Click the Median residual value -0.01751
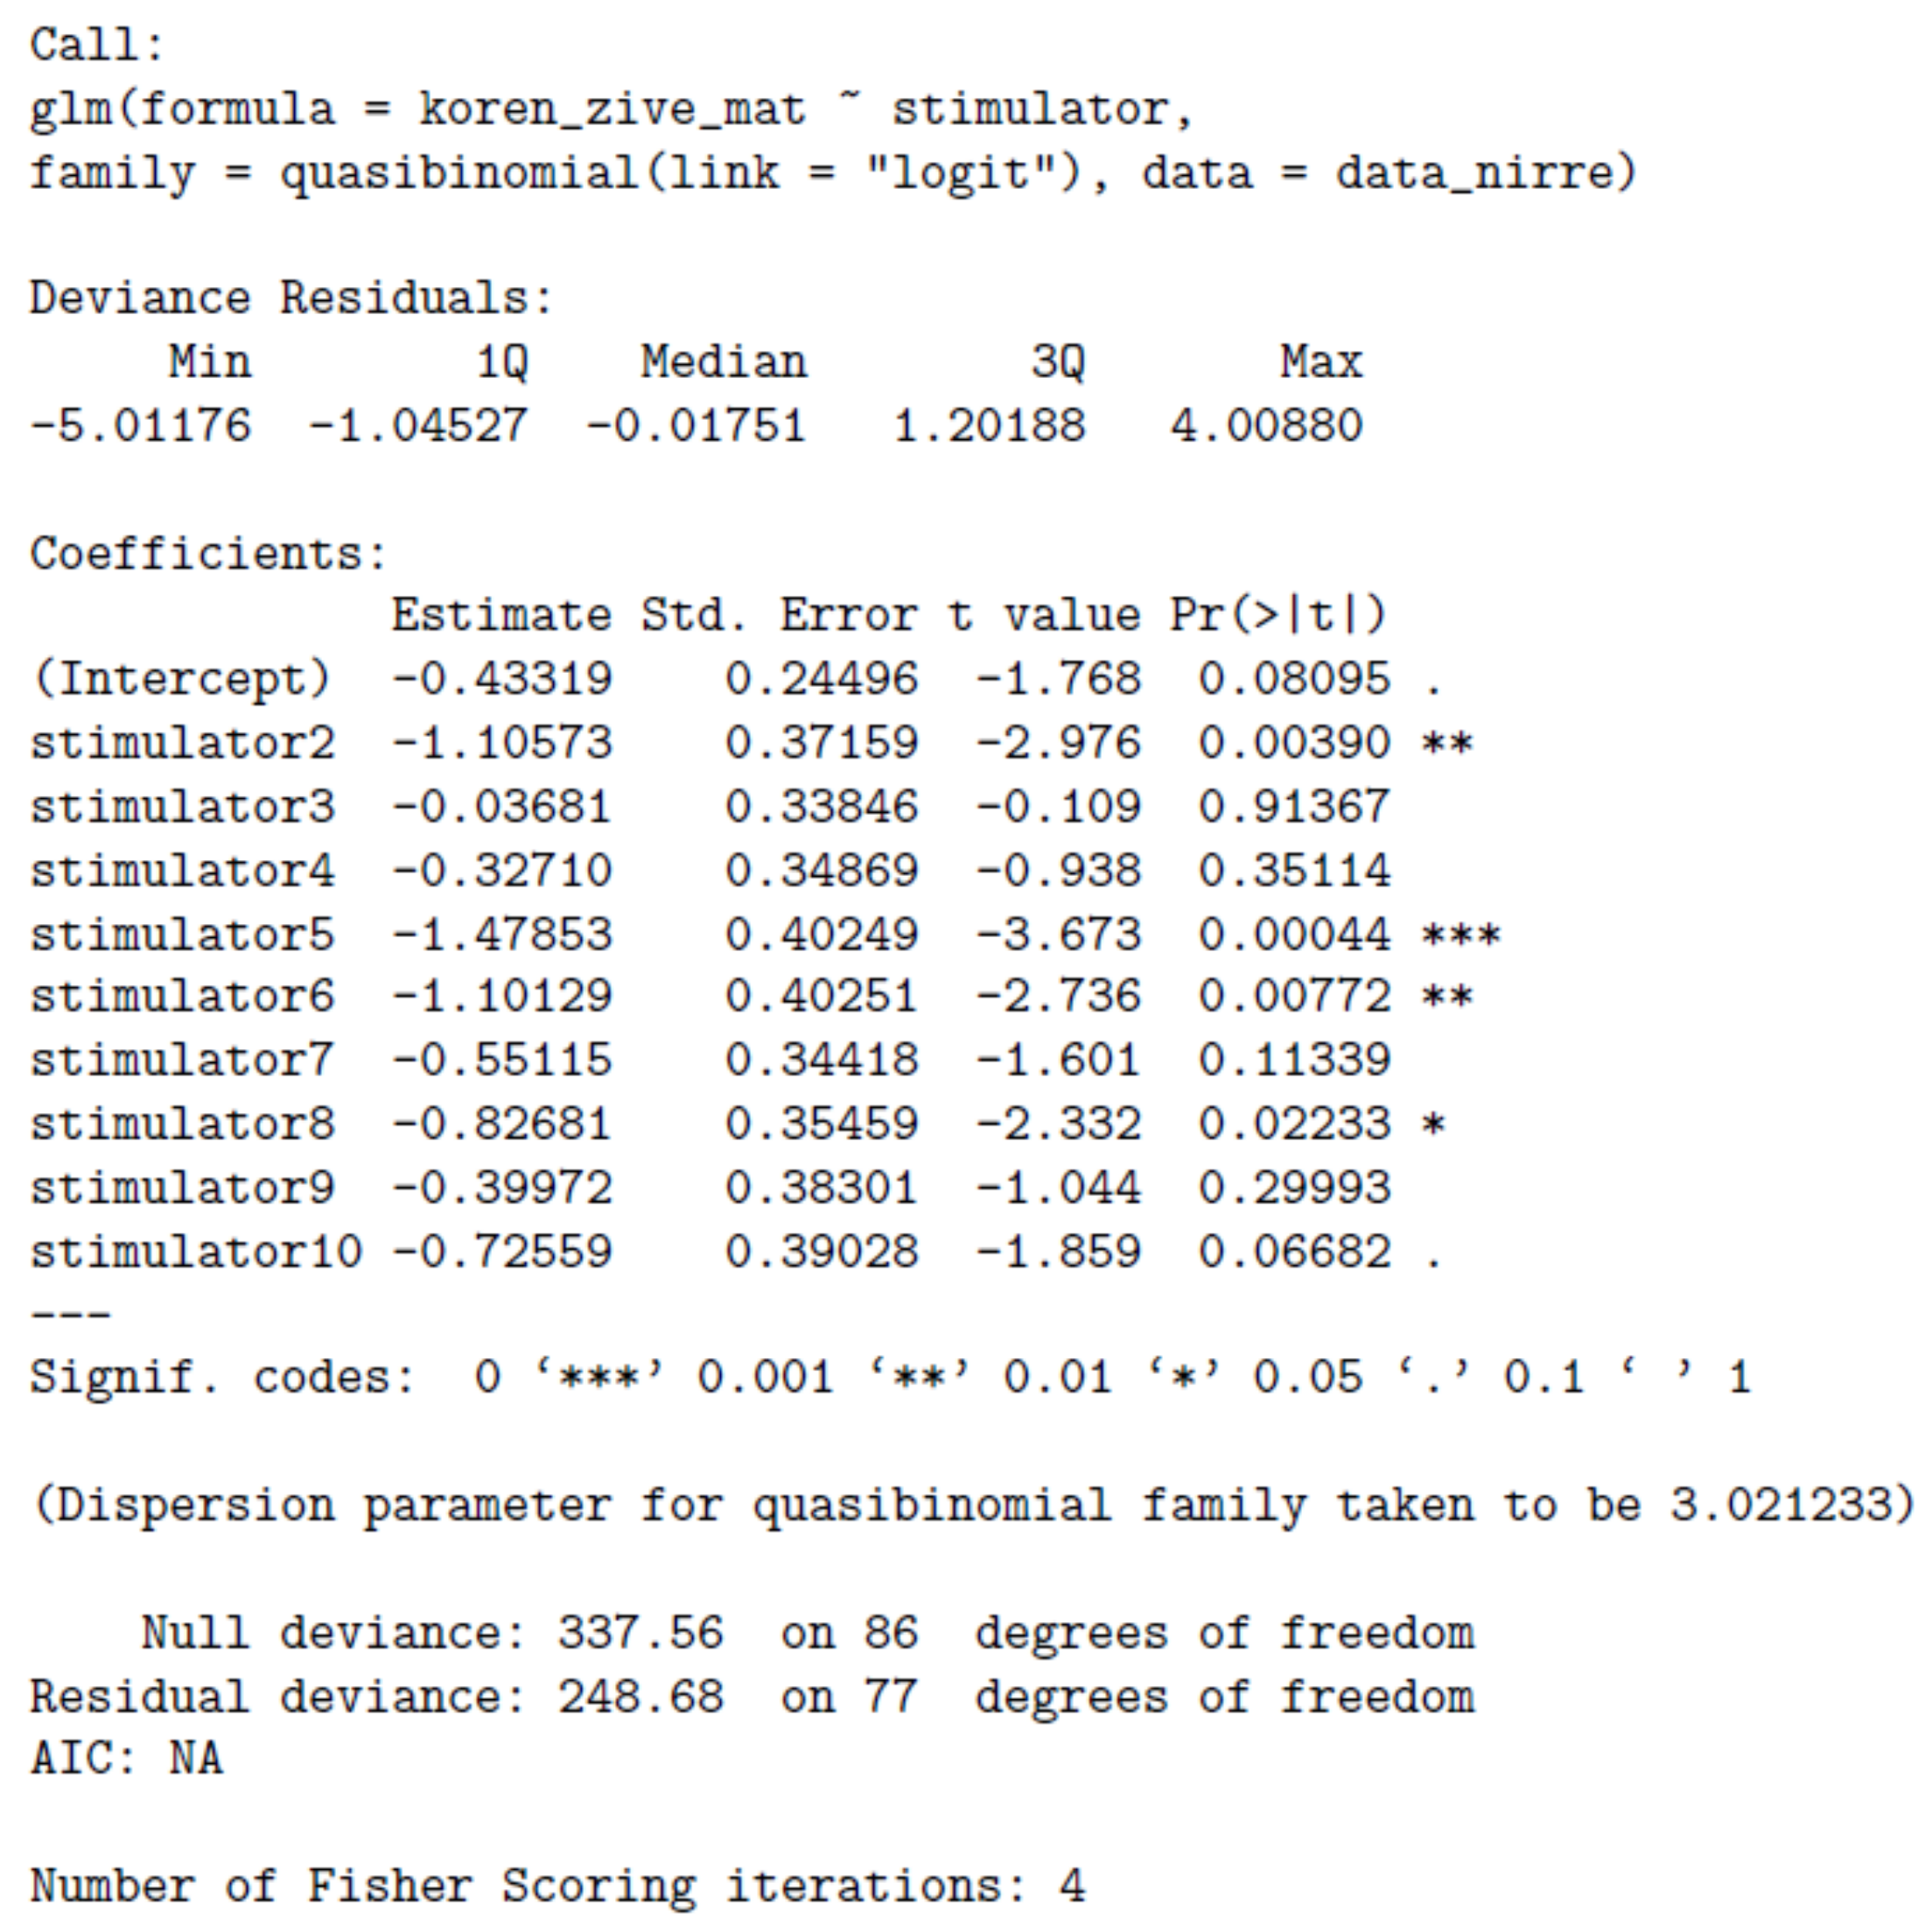The image size is (1932, 1925). coord(696,425)
